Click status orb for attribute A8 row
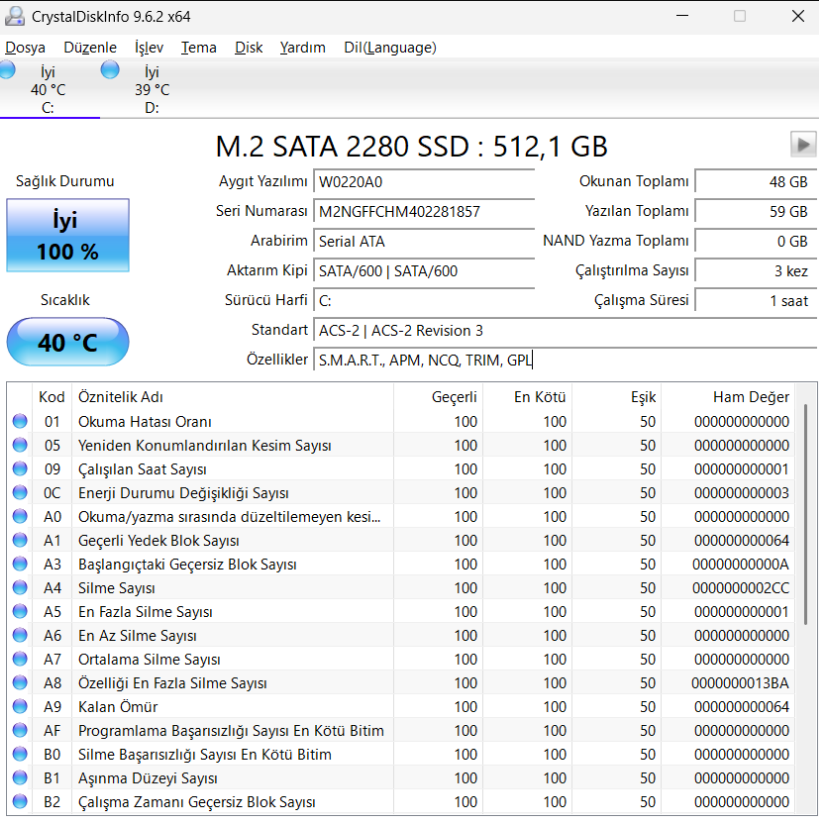This screenshot has height=818, width=819. (x=20, y=683)
